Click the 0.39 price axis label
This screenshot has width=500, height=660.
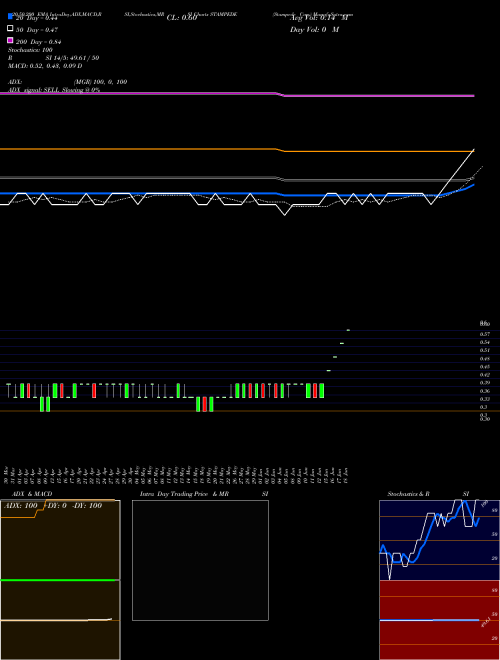tap(484, 383)
